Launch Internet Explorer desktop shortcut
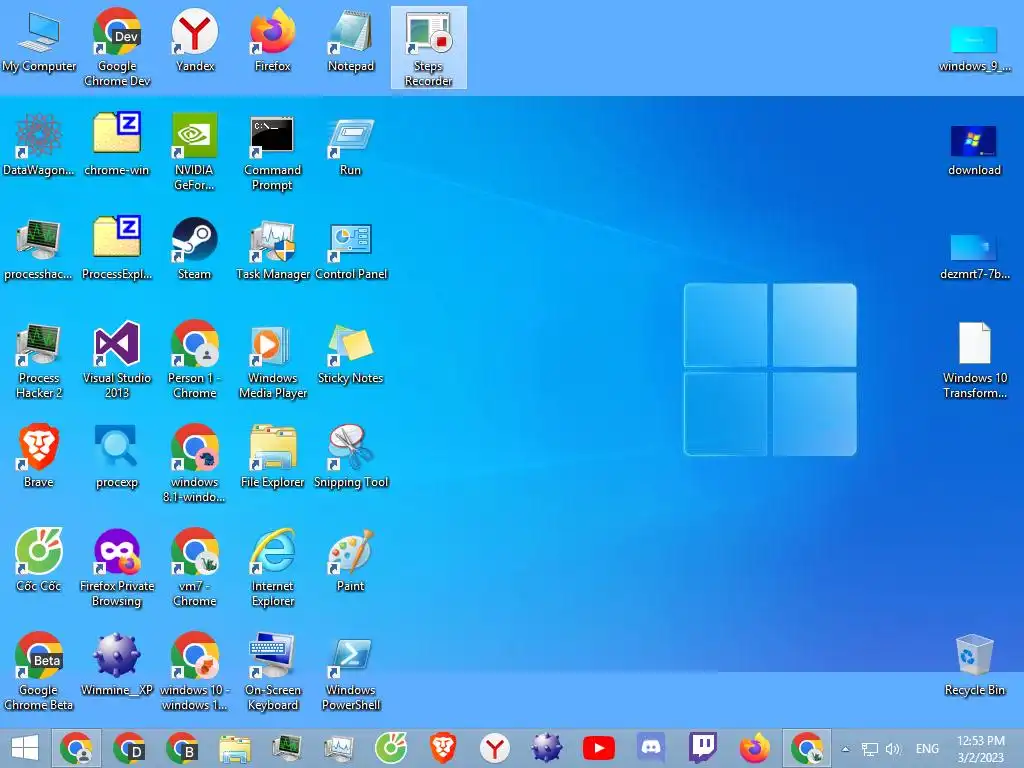Image resolution: width=1024 pixels, height=768 pixels. click(x=272, y=568)
